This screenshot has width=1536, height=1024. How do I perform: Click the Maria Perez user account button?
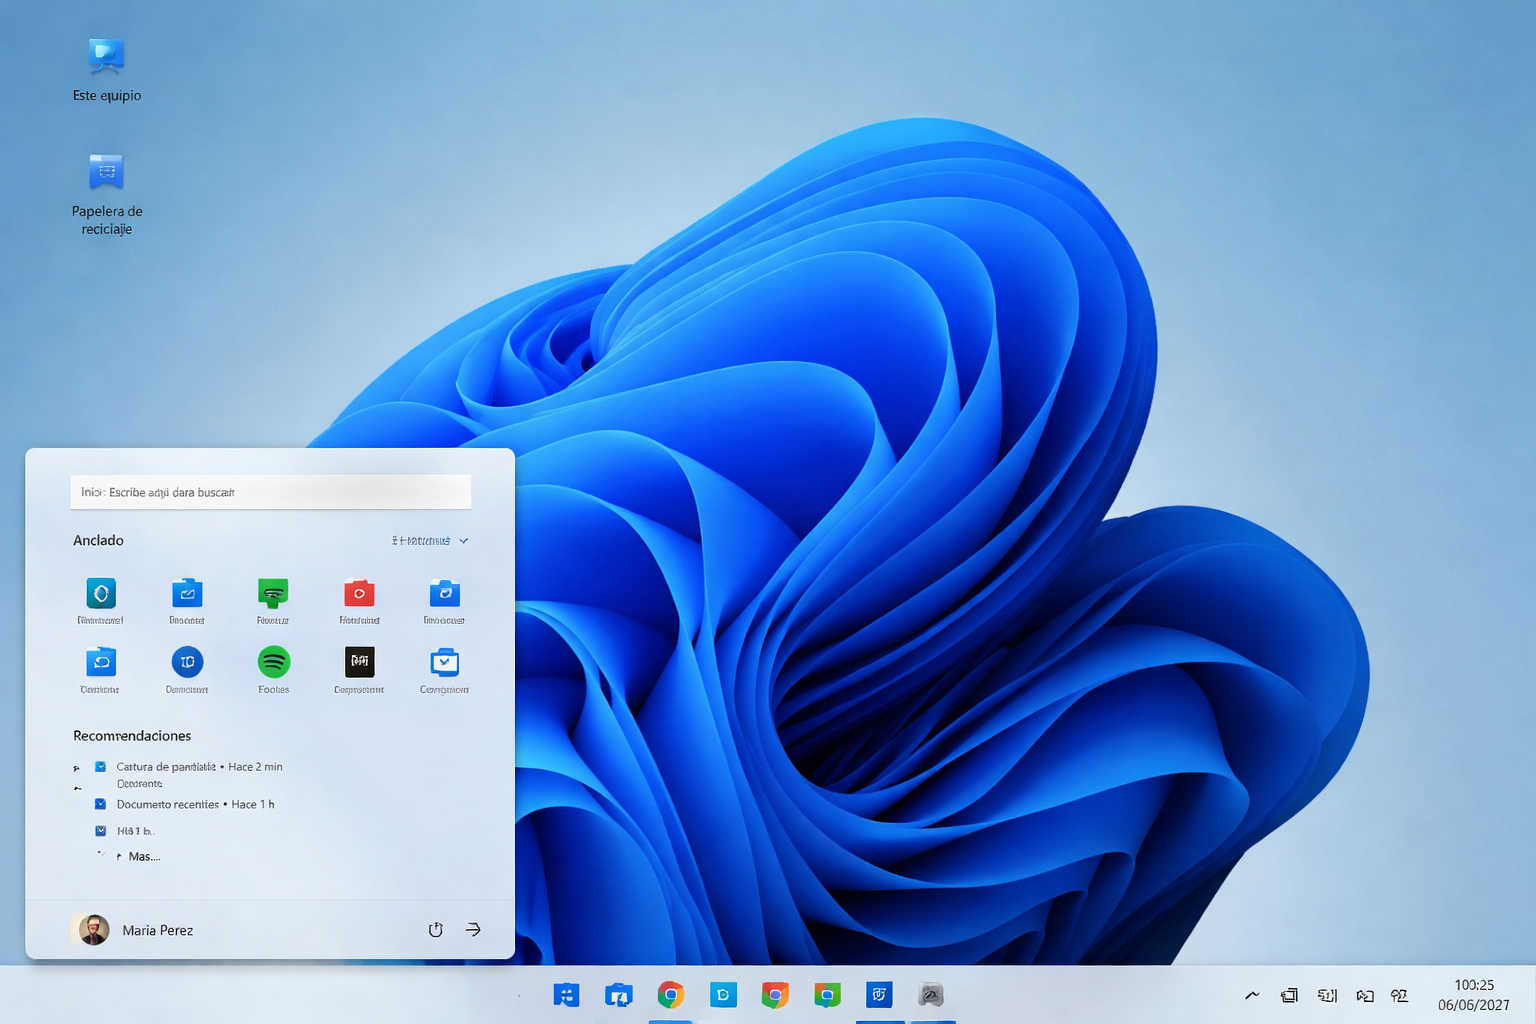click(x=135, y=930)
